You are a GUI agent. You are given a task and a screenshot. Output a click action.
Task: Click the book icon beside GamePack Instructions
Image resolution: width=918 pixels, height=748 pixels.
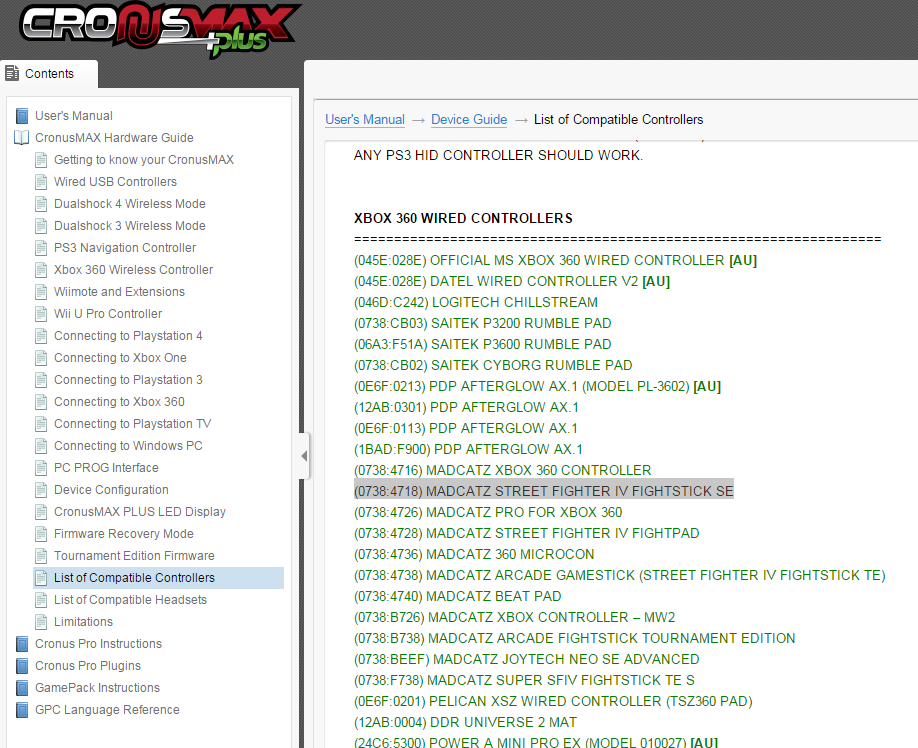pyautogui.click(x=22, y=688)
